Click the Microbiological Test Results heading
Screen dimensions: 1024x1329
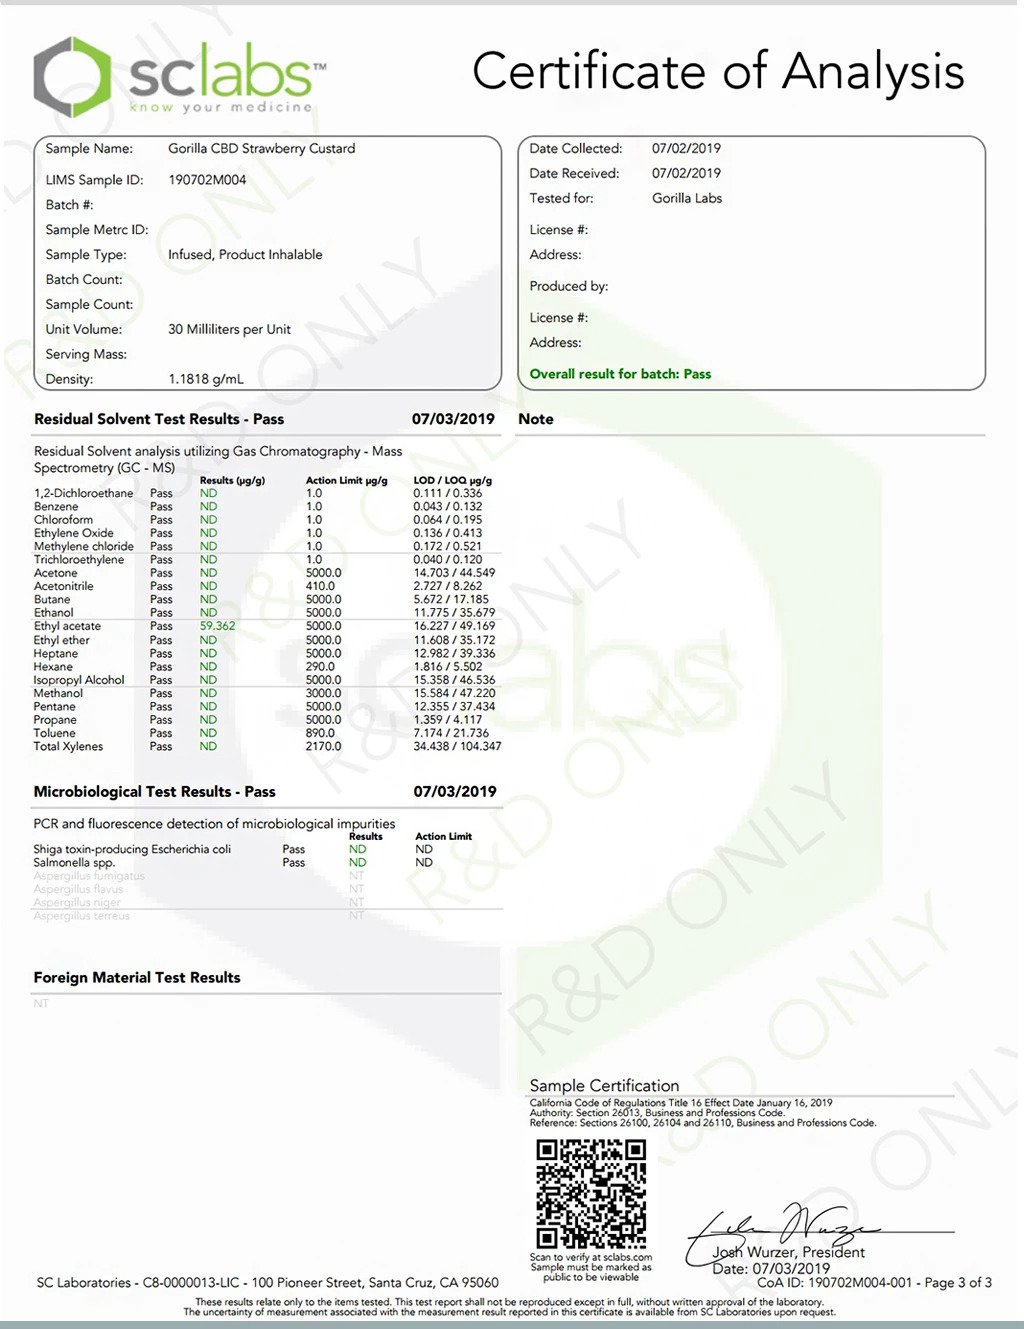[154, 791]
